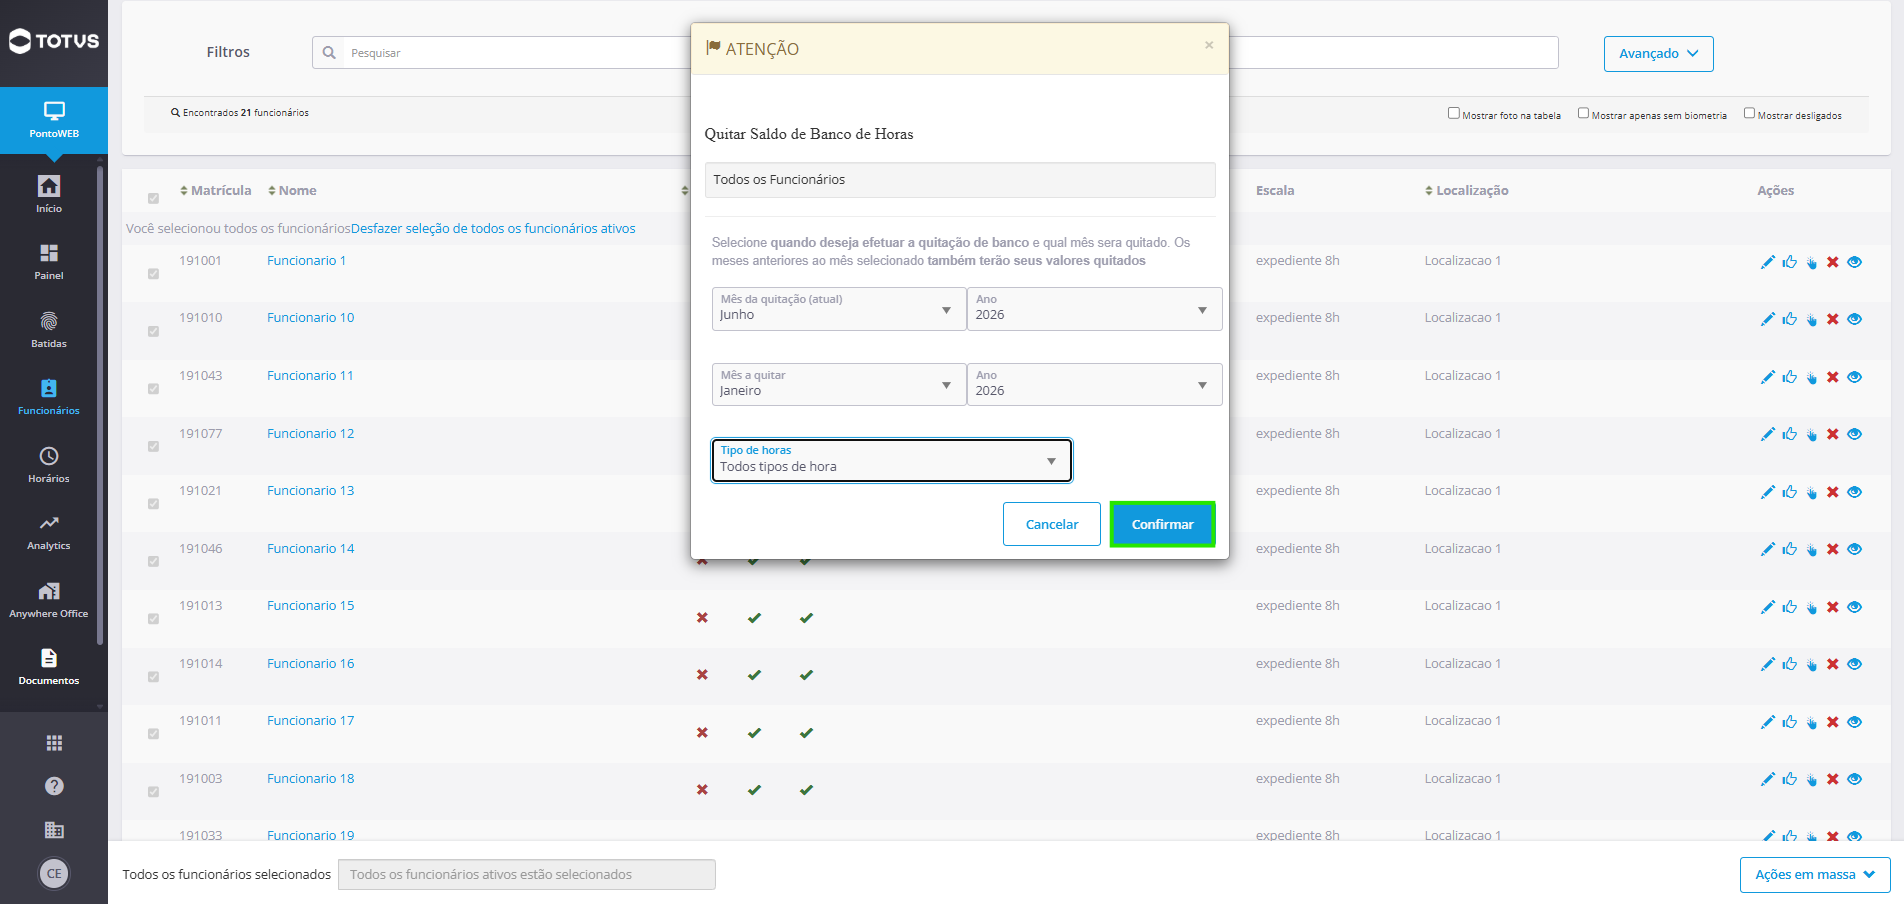
Task: Uncheck row checkbox for matrícula 191010
Action: point(153,331)
